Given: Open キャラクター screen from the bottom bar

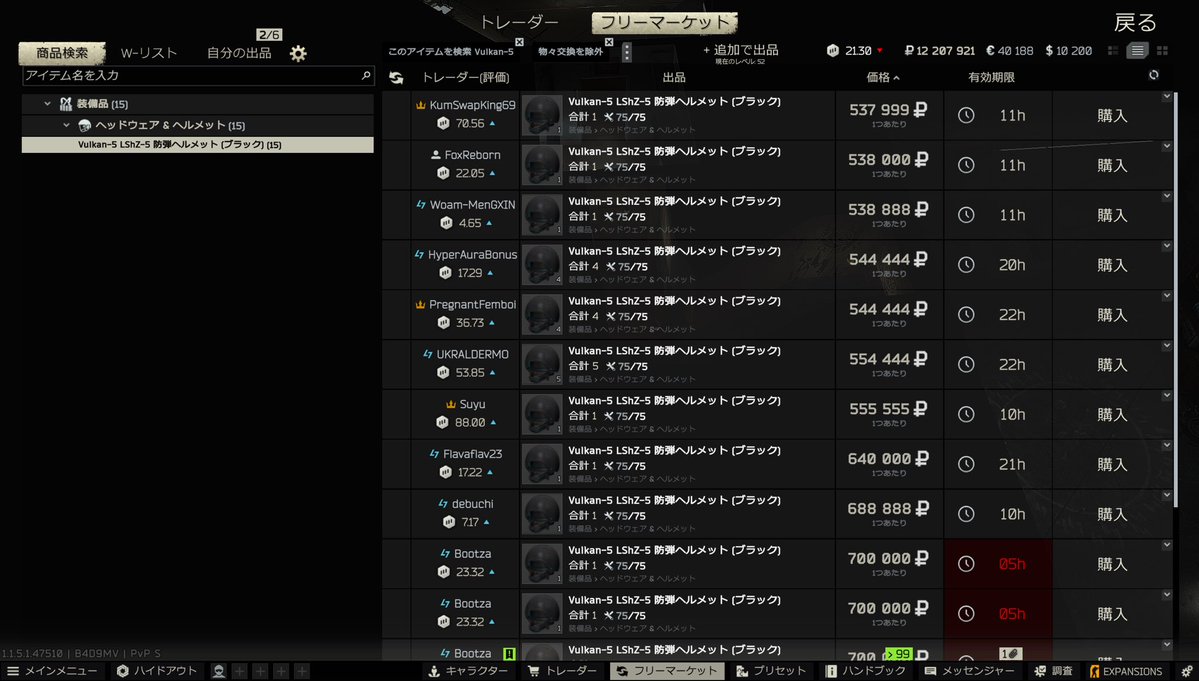Looking at the screenshot, I should [x=468, y=671].
